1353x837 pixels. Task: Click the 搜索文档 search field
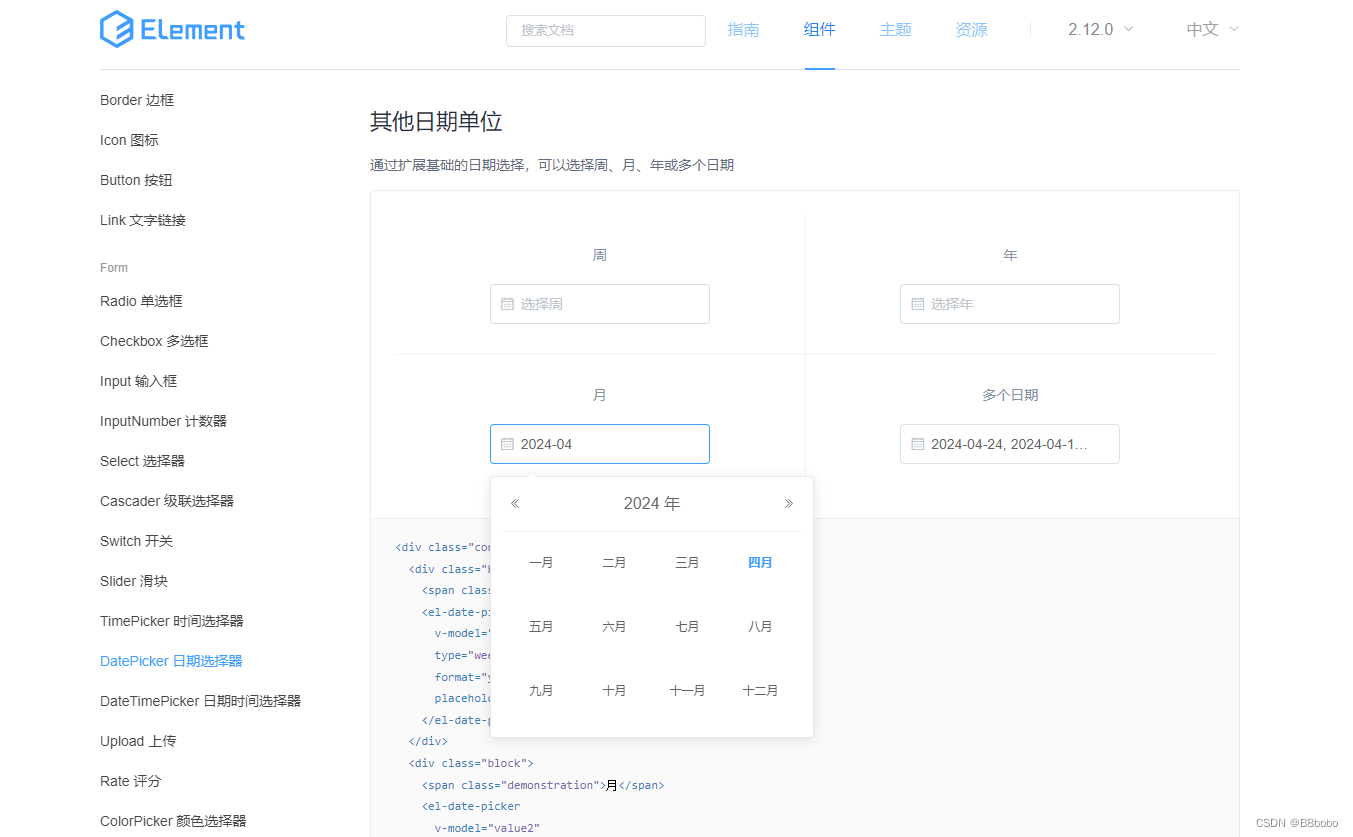605,30
